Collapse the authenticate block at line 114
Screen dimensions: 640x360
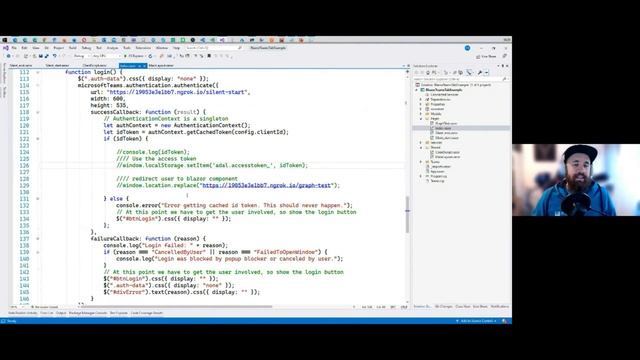pos(38,85)
